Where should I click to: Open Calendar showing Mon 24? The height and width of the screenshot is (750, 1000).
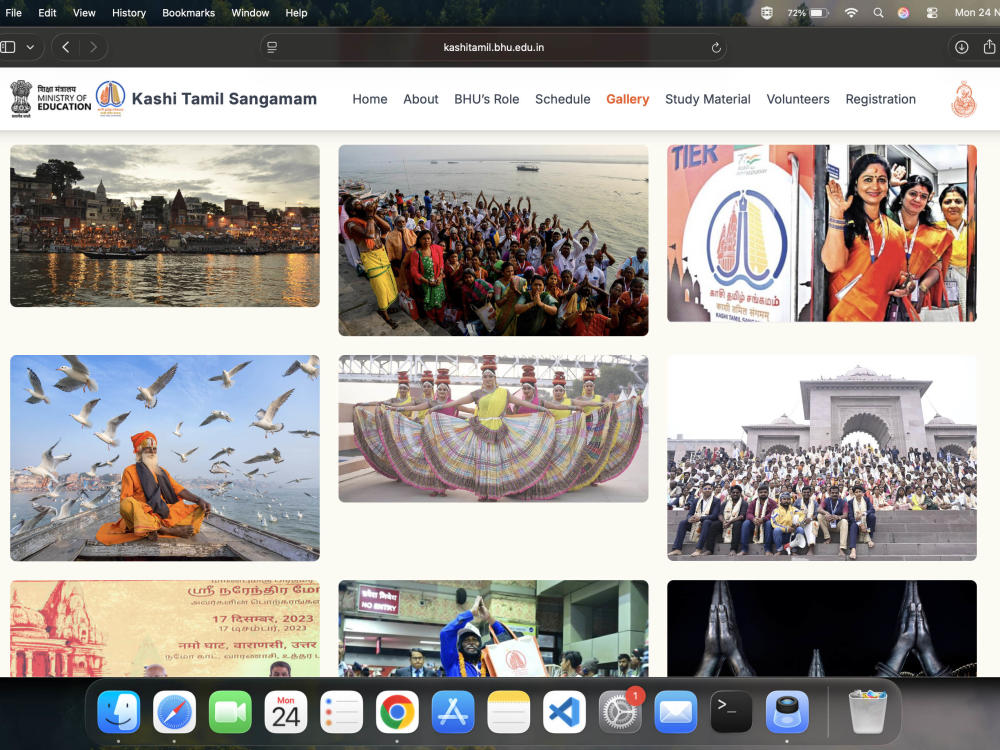(x=286, y=712)
